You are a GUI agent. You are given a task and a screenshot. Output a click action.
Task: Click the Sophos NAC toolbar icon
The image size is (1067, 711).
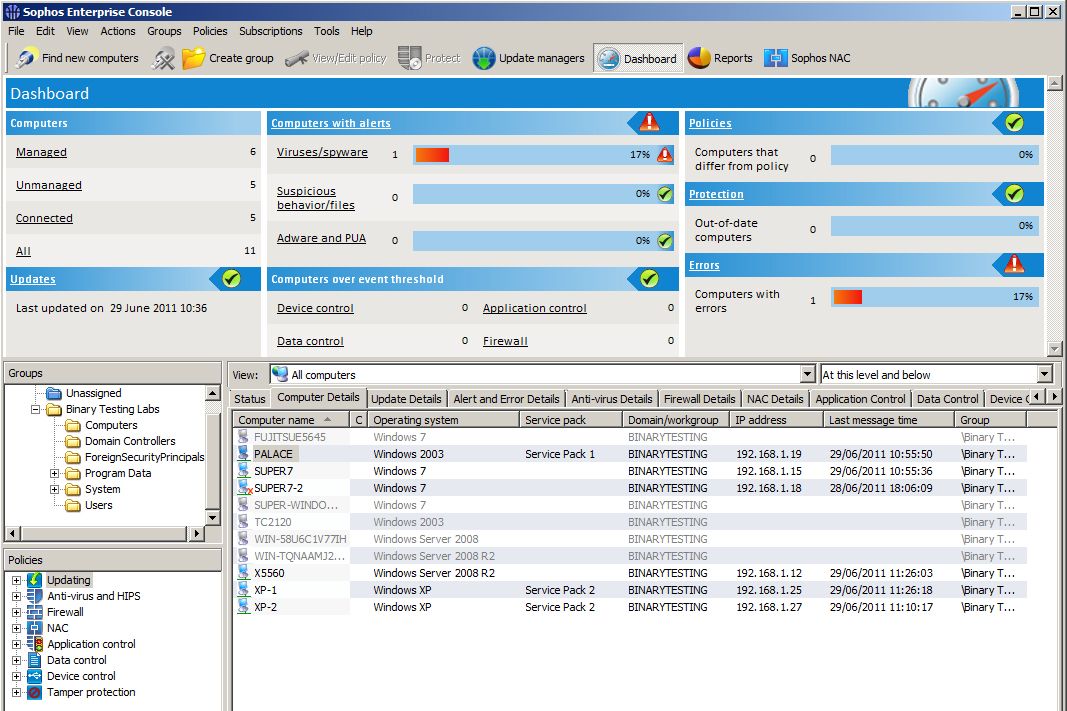click(x=775, y=59)
